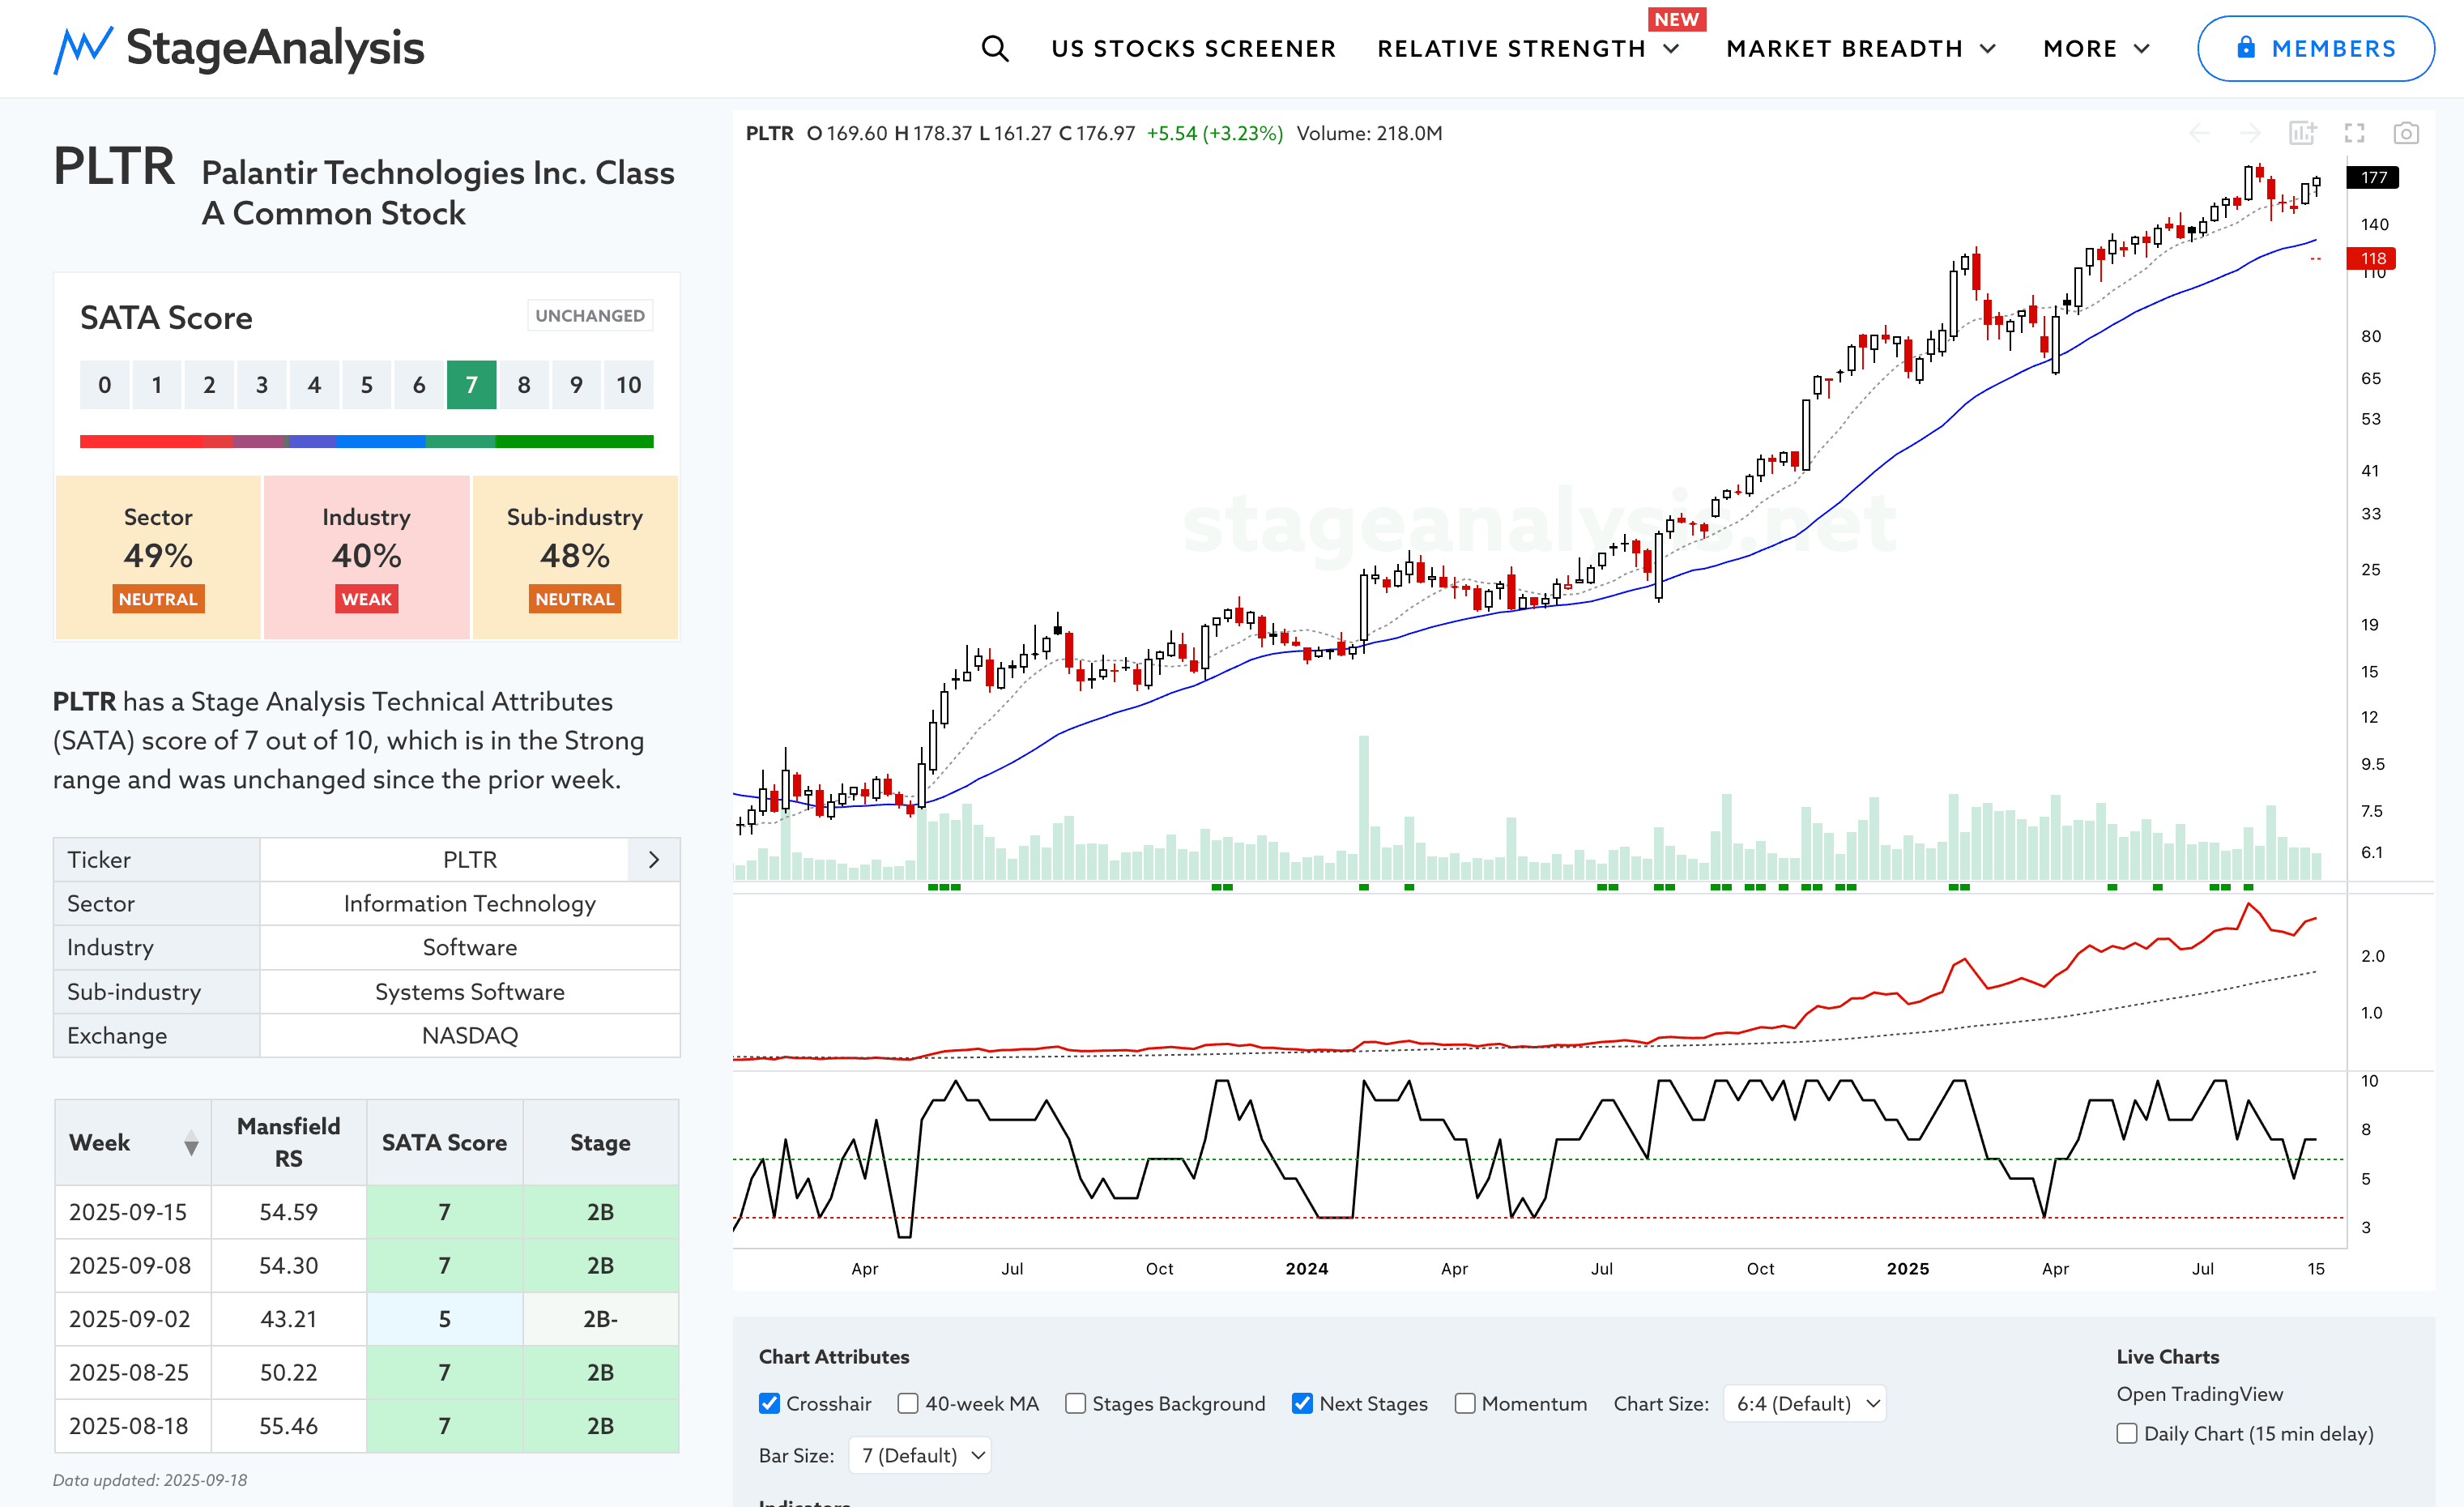Open the chart indicators icon
2464x1507 pixels.
pyautogui.click(x=2302, y=133)
